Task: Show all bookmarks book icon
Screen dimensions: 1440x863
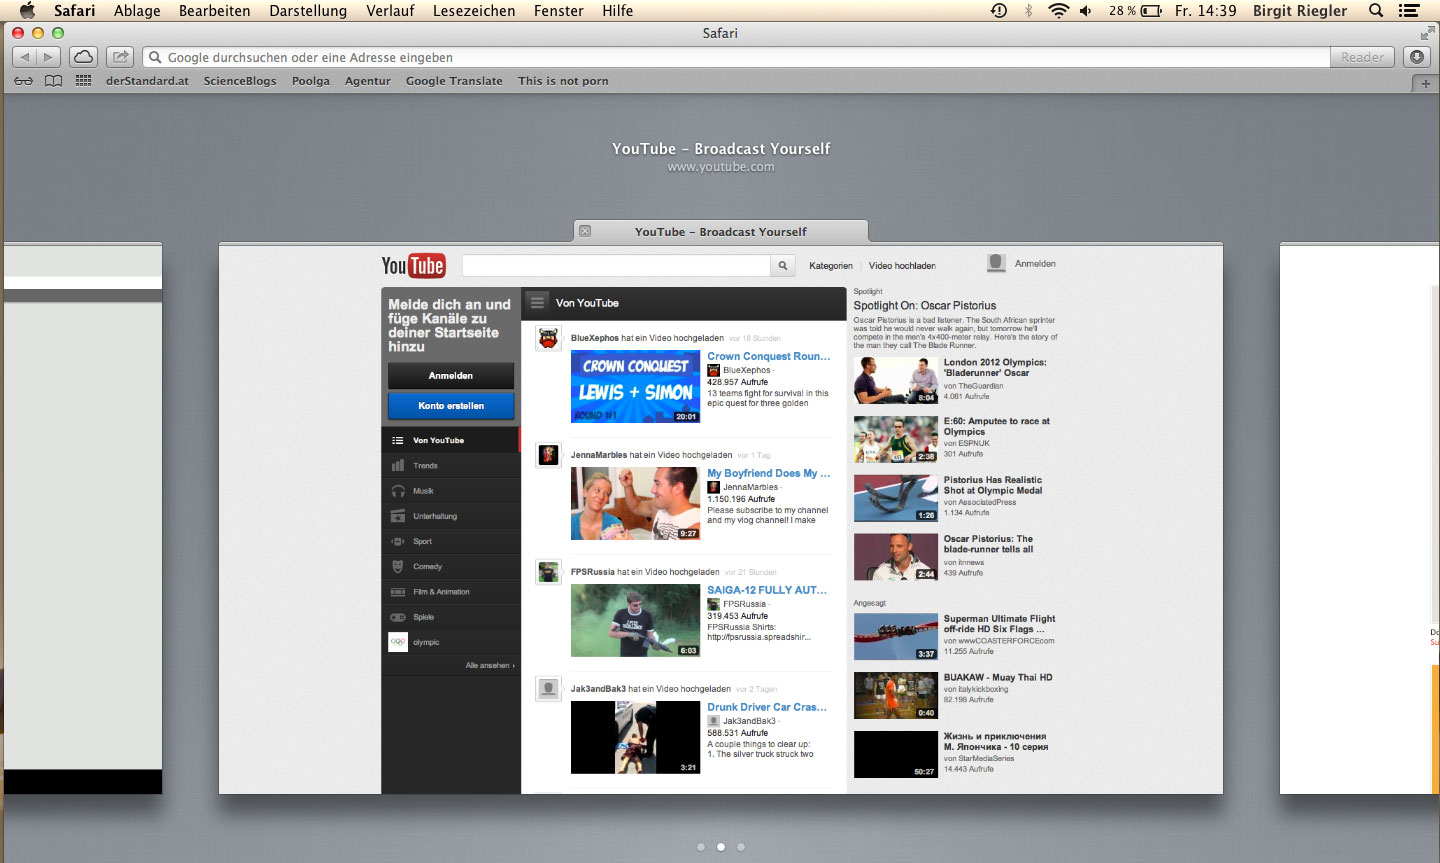Action: pyautogui.click(x=54, y=81)
